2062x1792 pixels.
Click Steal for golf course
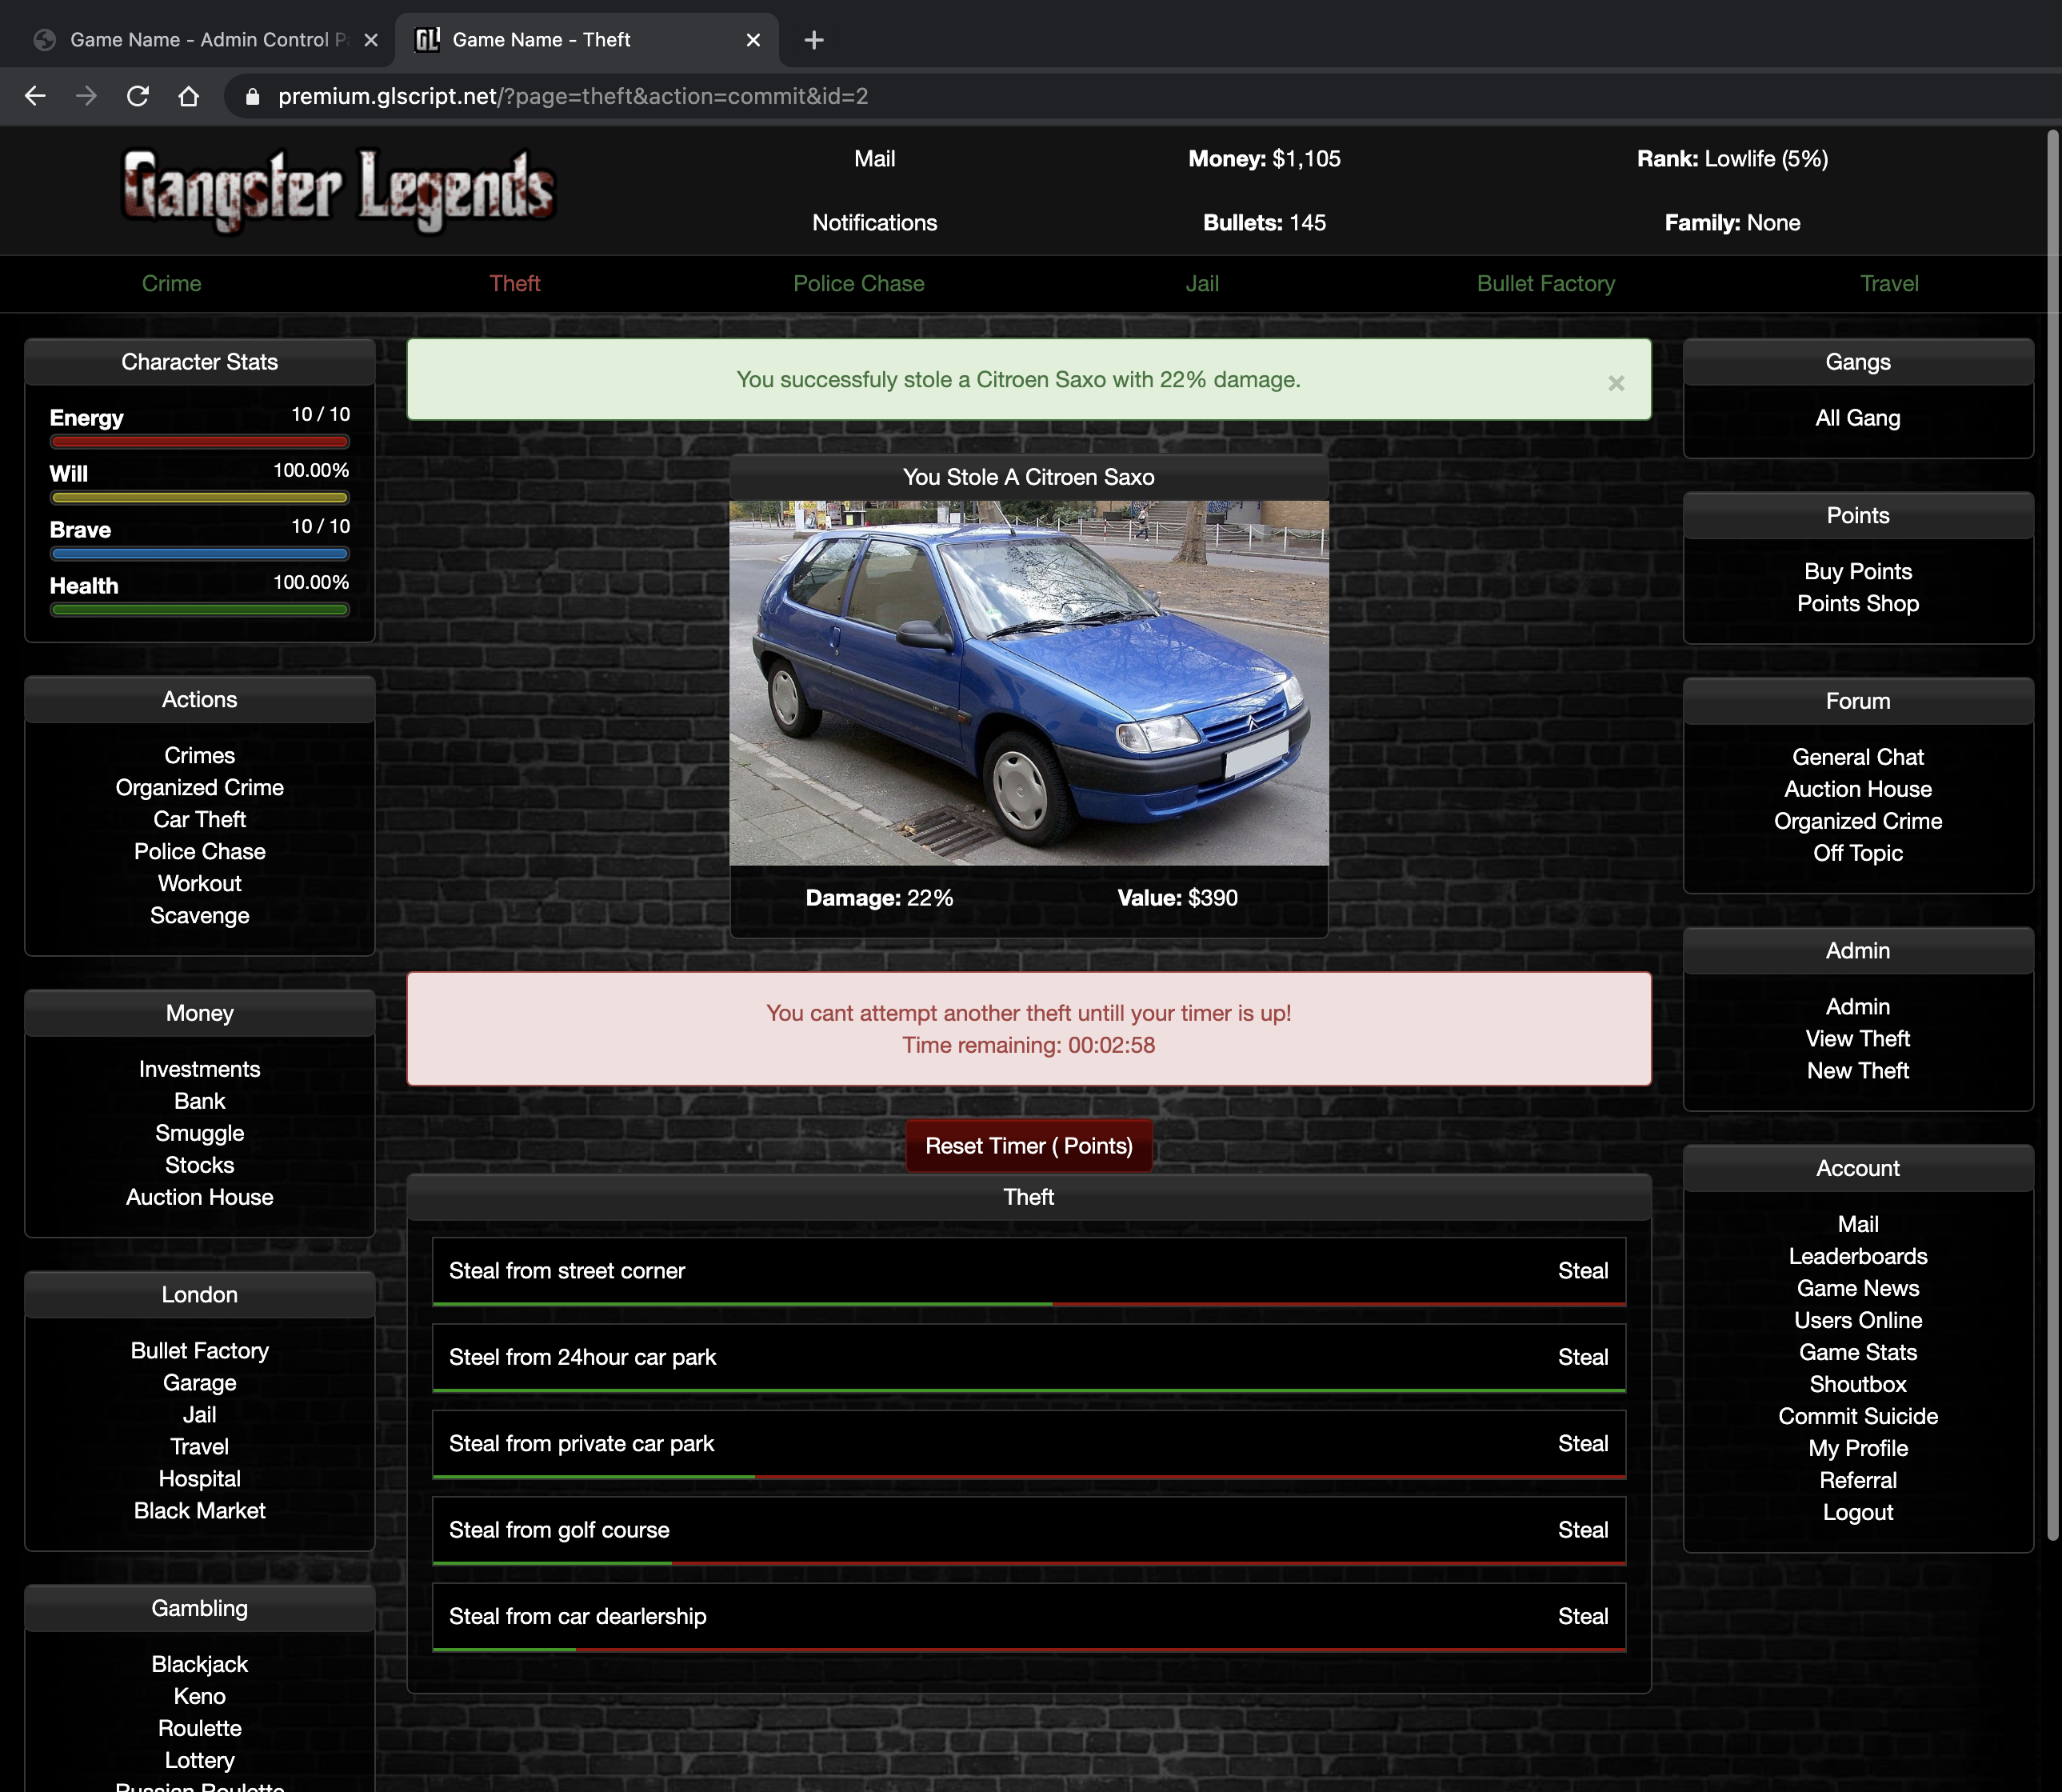[1582, 1530]
